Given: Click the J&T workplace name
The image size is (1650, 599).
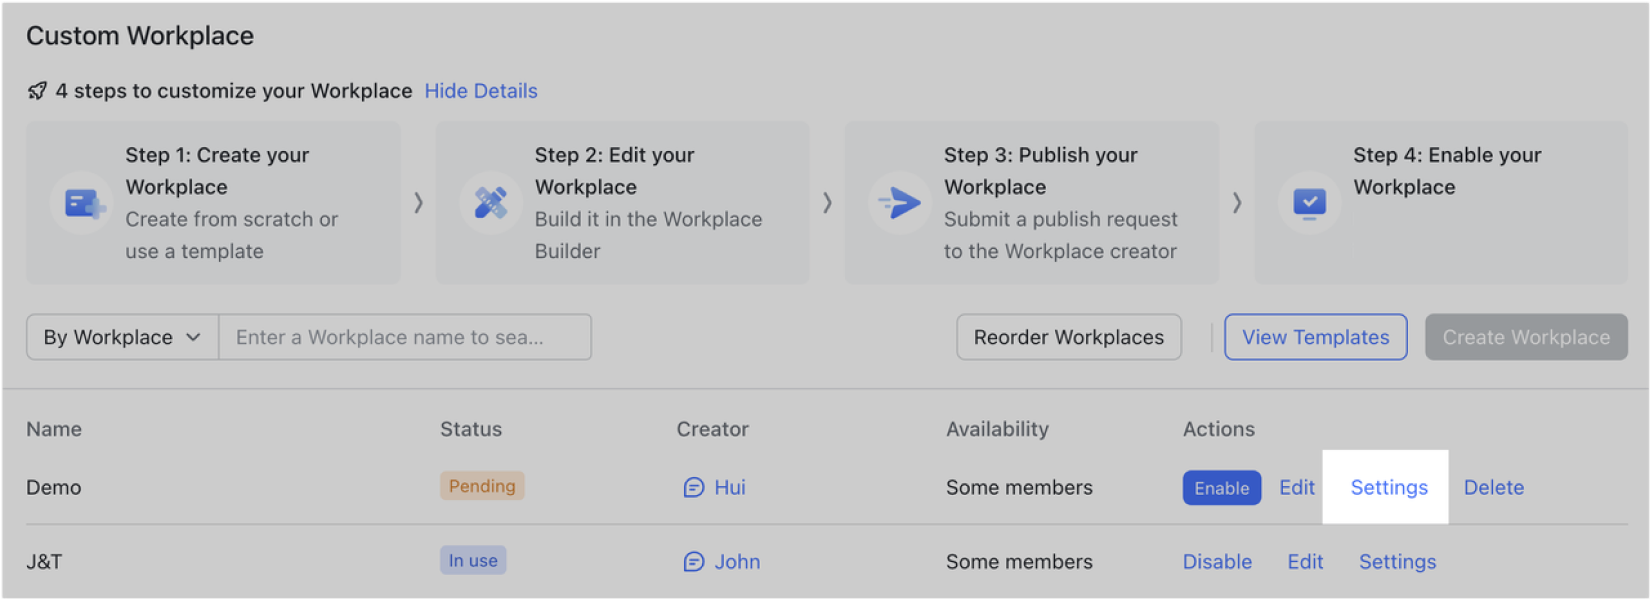Looking at the screenshot, I should coord(44,562).
